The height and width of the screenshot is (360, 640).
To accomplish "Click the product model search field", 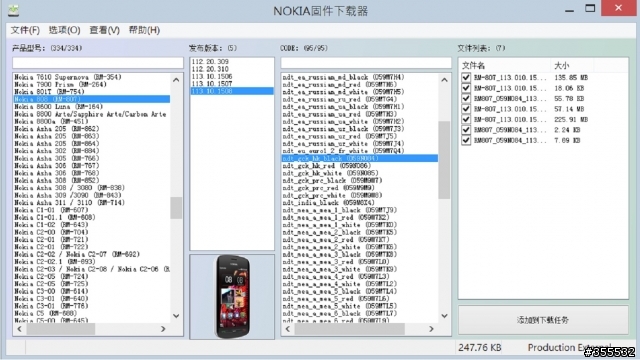I will tap(98, 62).
